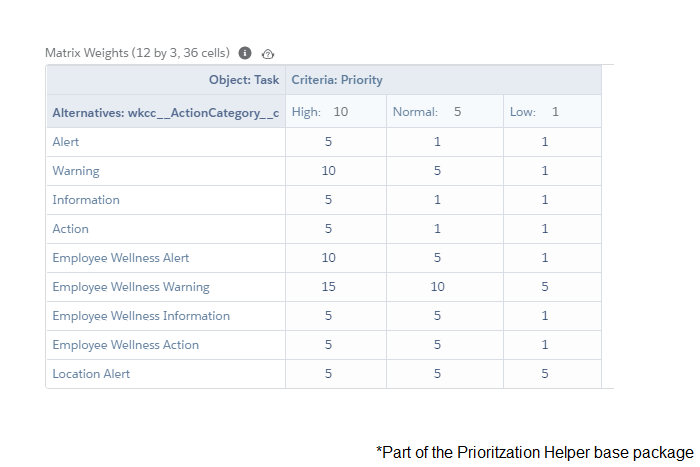700x467 pixels.
Task: Edit the Warning row High weight 10
Action: [x=336, y=171]
